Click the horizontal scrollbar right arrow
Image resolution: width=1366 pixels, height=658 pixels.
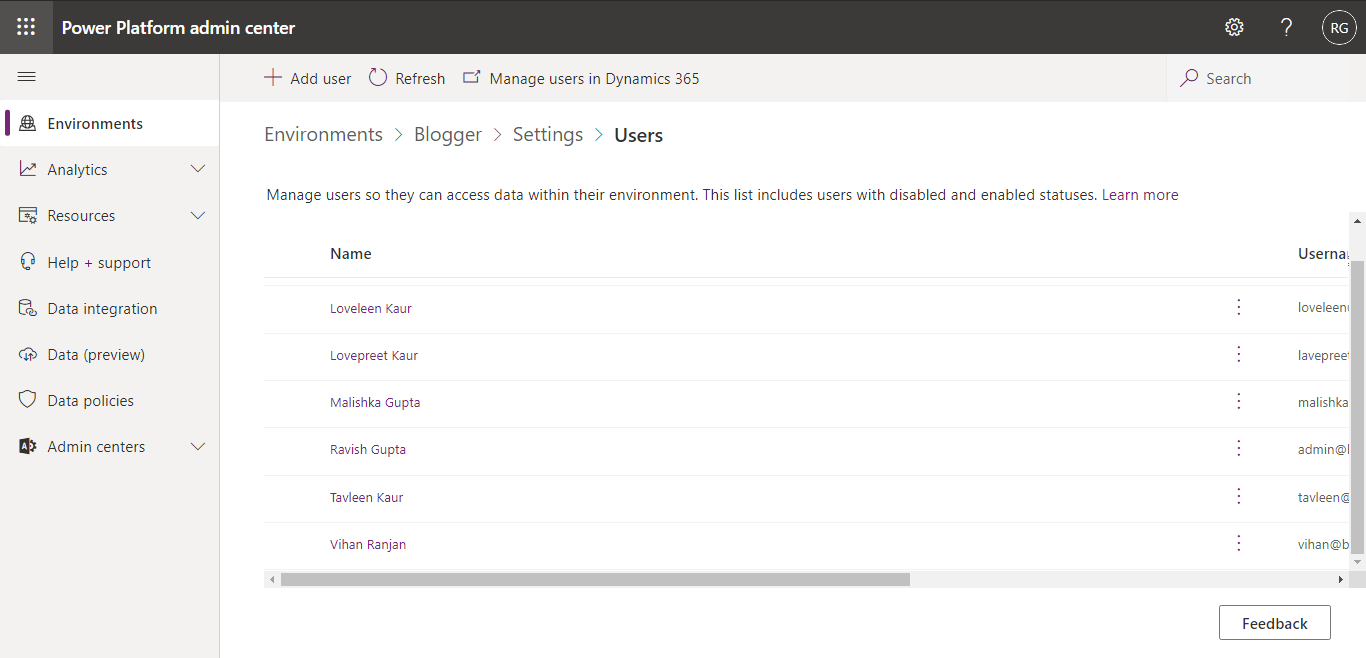point(1341,579)
